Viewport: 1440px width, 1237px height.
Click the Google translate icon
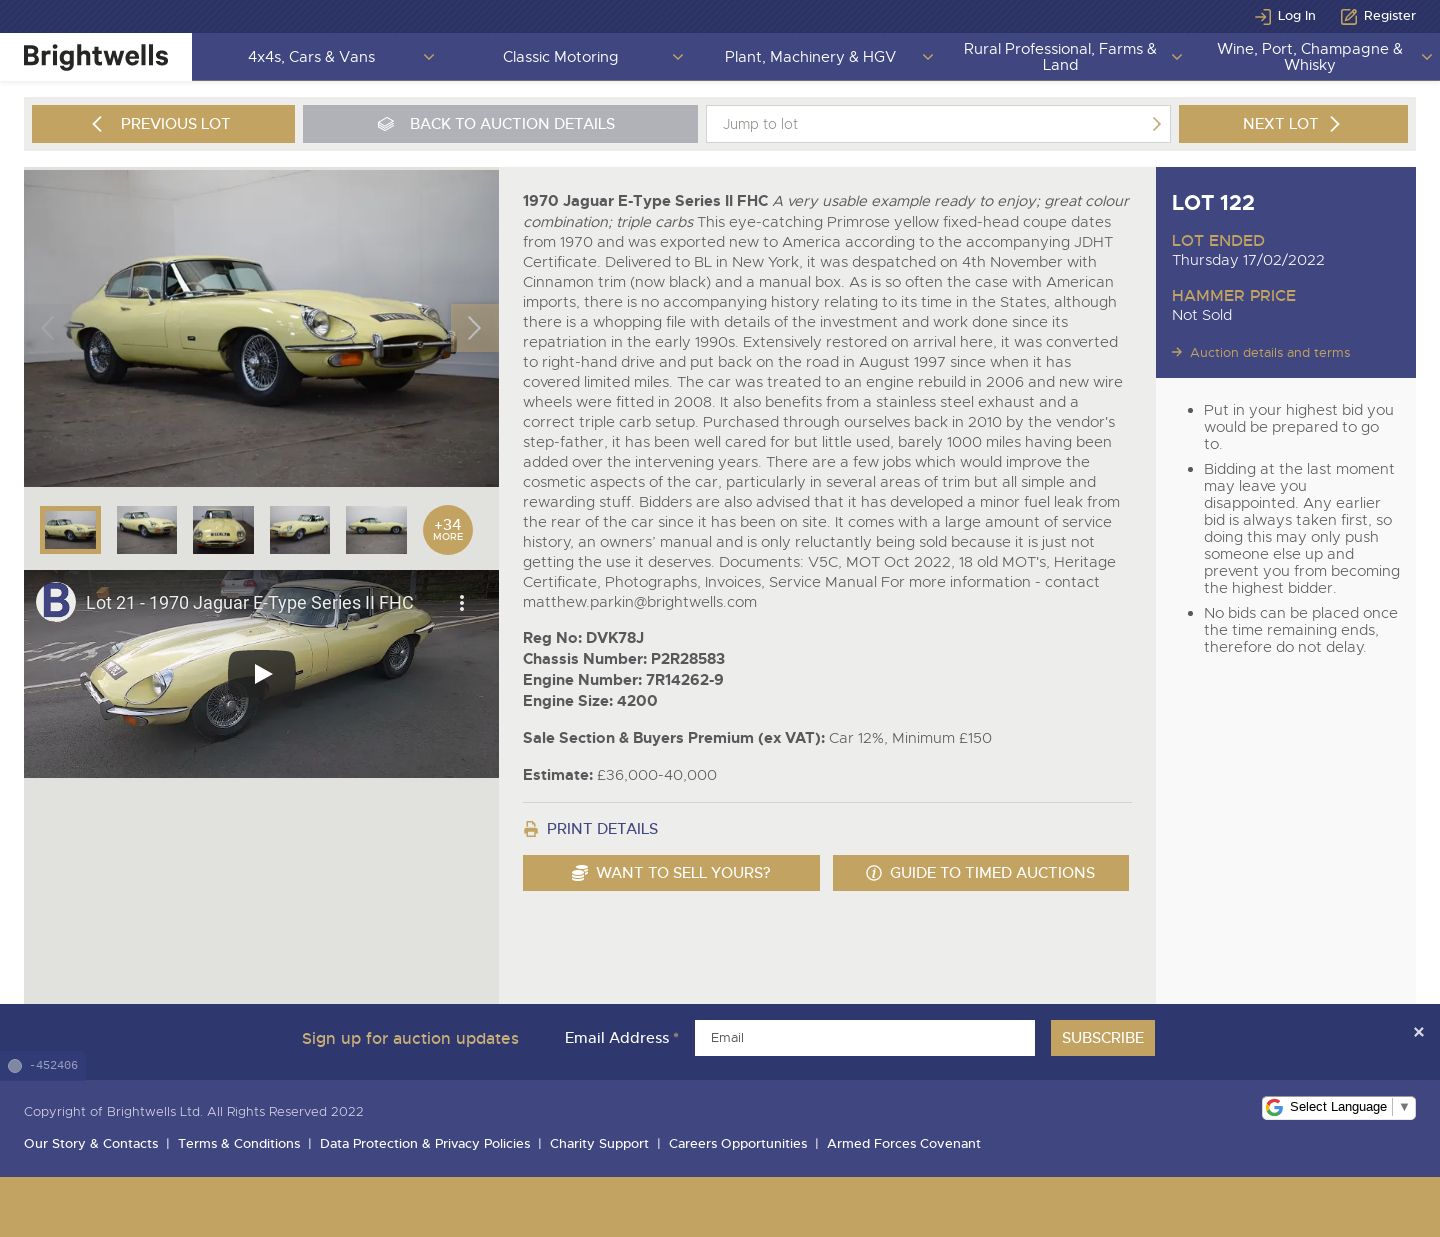1274,1107
